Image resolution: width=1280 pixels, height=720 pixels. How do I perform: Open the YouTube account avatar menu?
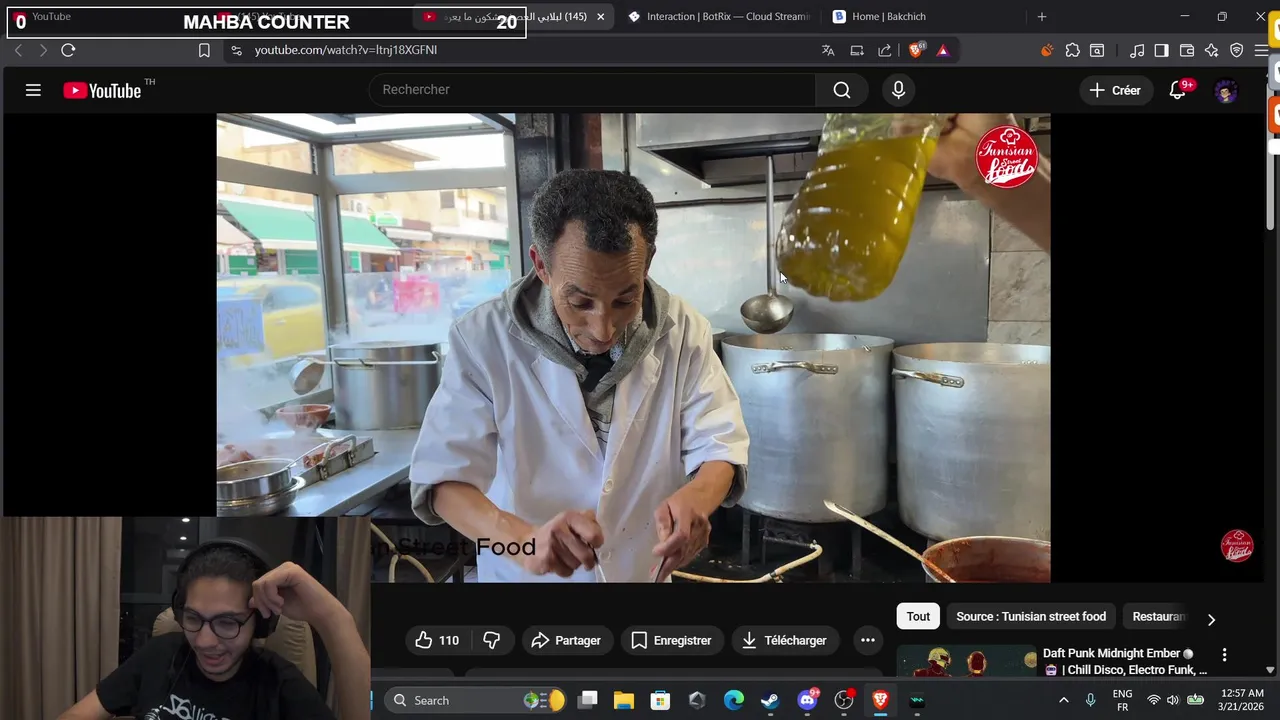(x=1226, y=91)
